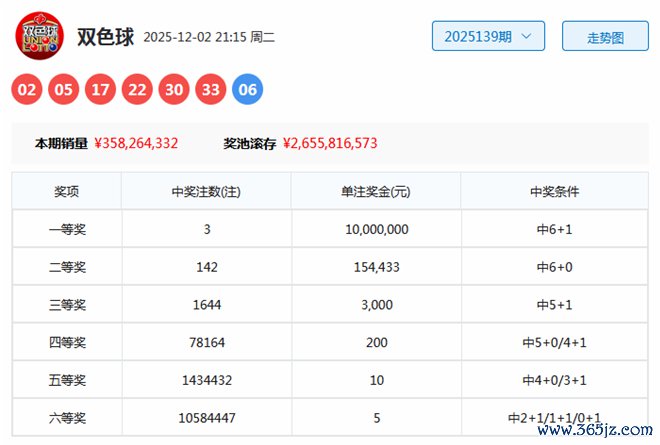Click blue ball number 06

point(248,90)
